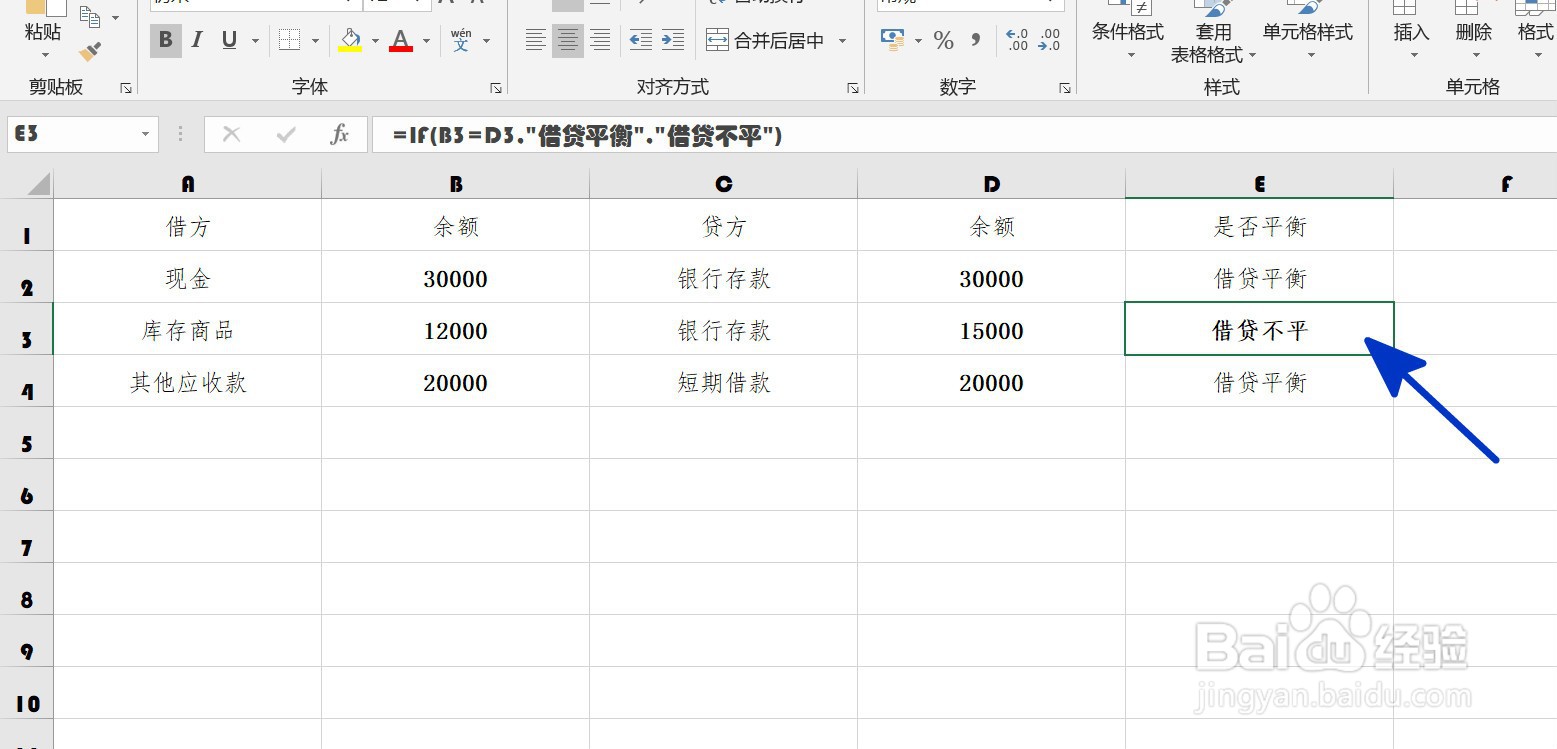The height and width of the screenshot is (749, 1557).
Task: Select cell with value 15000
Action: 992,330
